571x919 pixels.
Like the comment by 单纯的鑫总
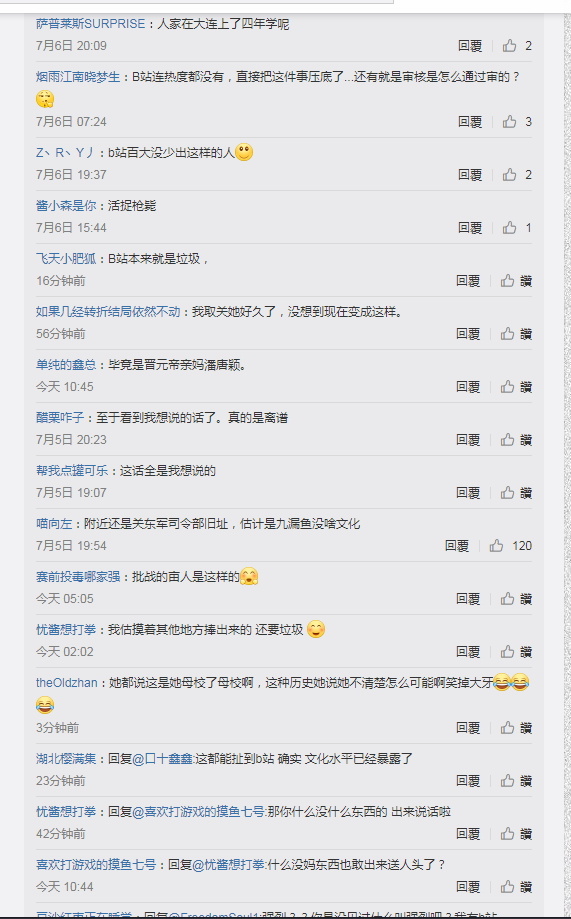point(507,387)
